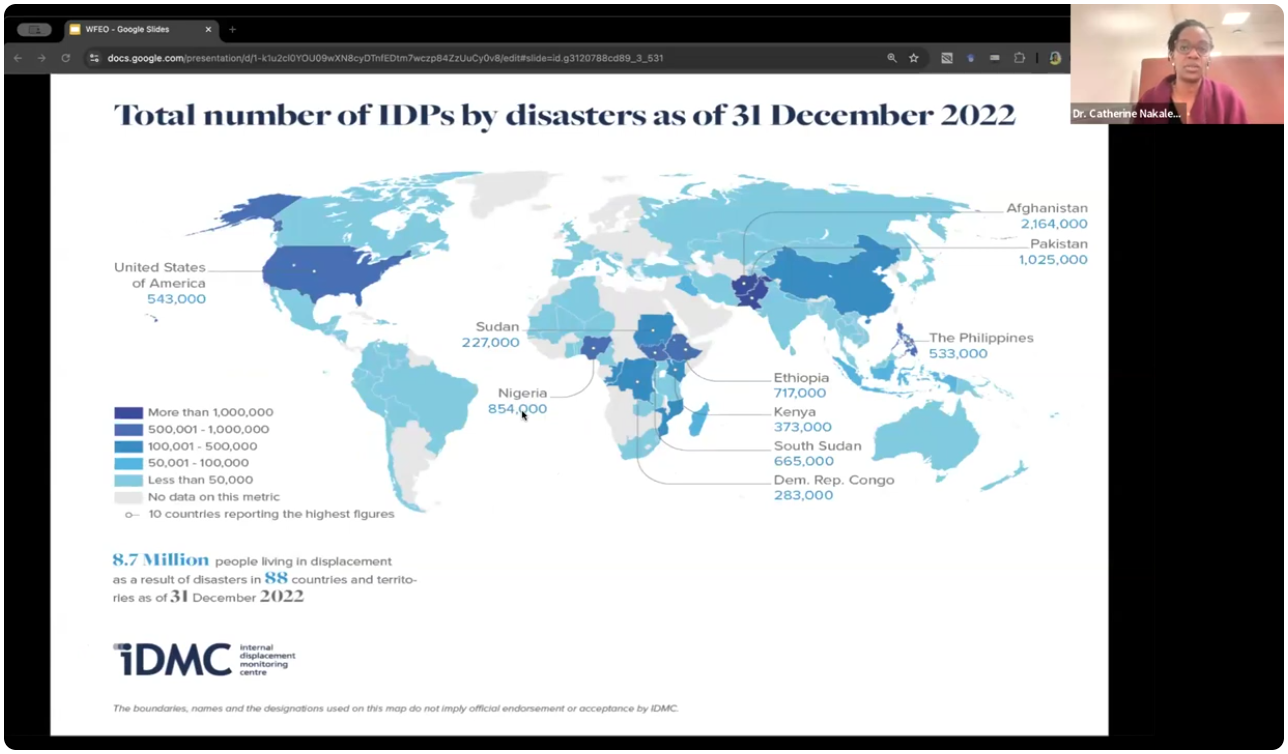Open the zoom magnifier in address bar
1288x754 pixels.
point(892,58)
